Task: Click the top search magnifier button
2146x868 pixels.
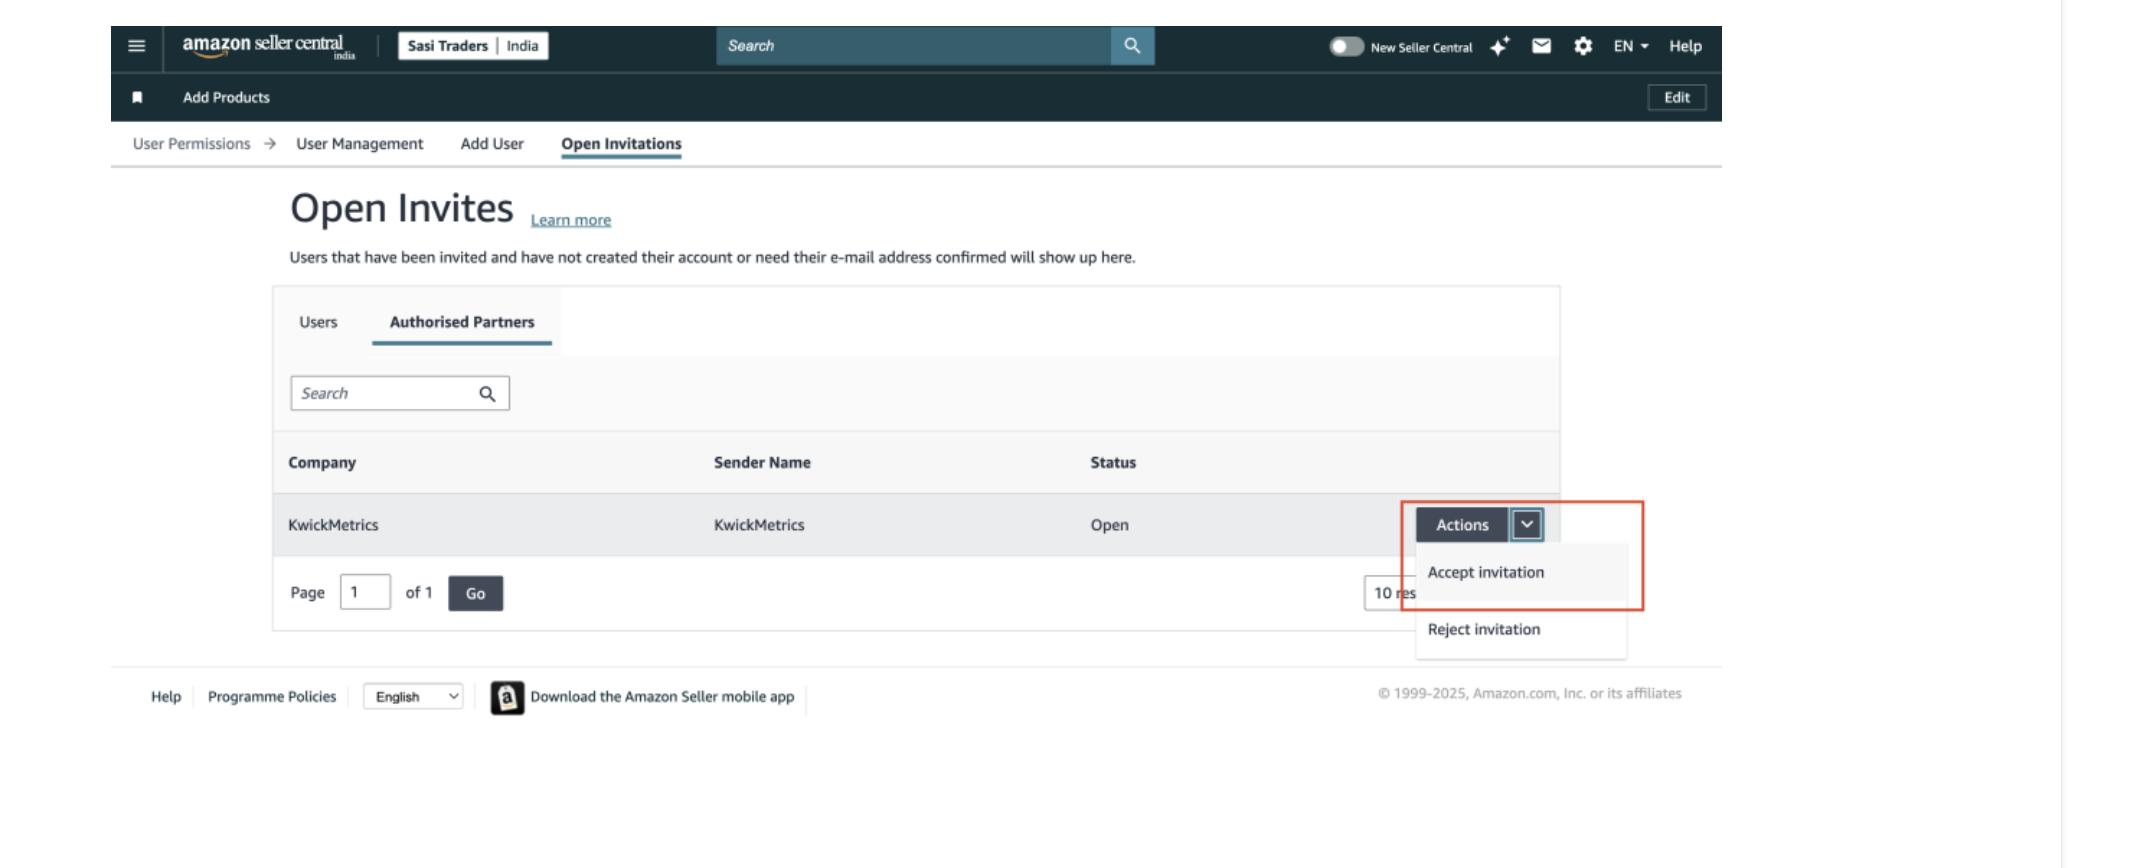Action: click(1132, 46)
